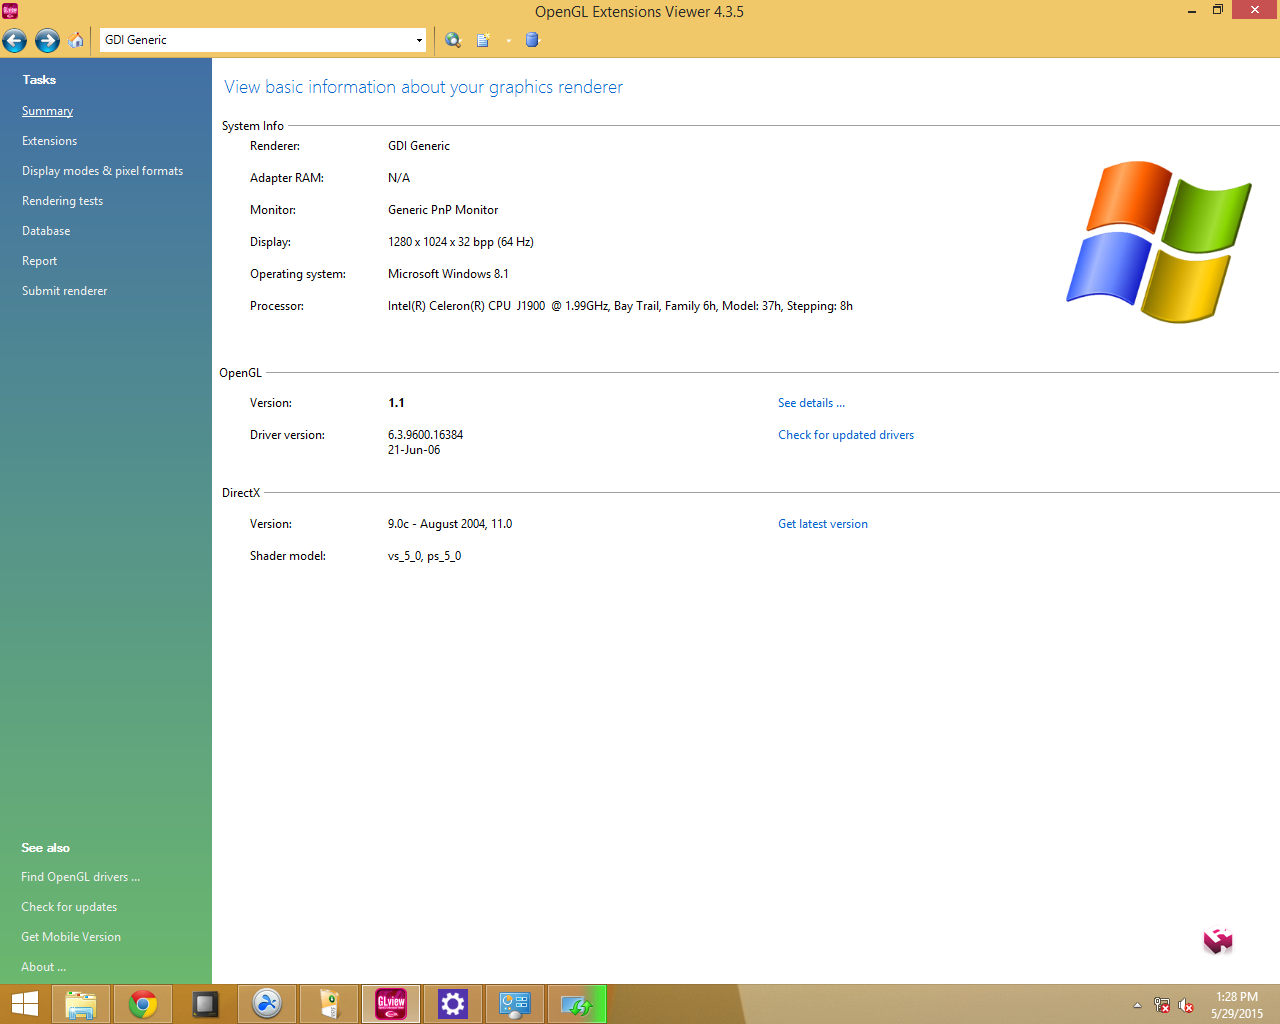Select Submit renderer in sidebar
Screen dimensions: 1280x1024
(64, 291)
